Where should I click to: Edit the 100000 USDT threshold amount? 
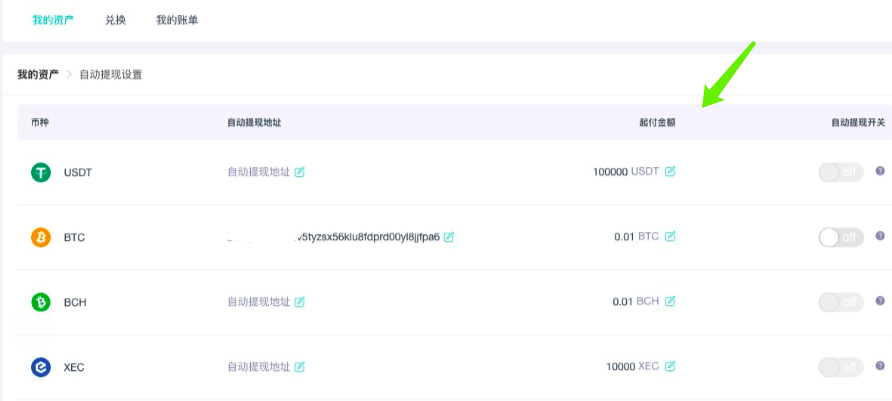click(670, 171)
